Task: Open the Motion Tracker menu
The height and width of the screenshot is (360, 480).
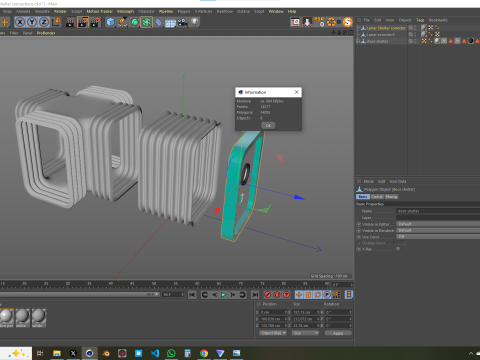Action: click(x=100, y=11)
